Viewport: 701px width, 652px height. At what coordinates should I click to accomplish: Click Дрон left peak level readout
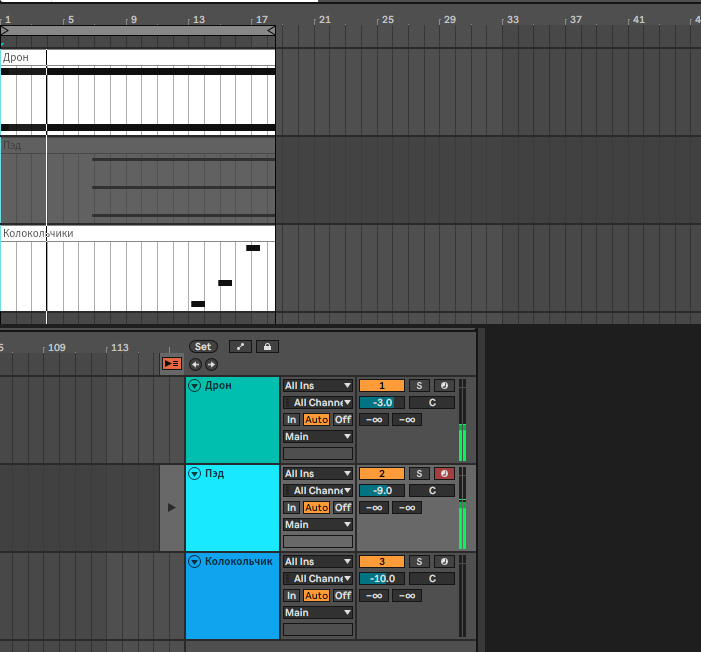coord(374,419)
